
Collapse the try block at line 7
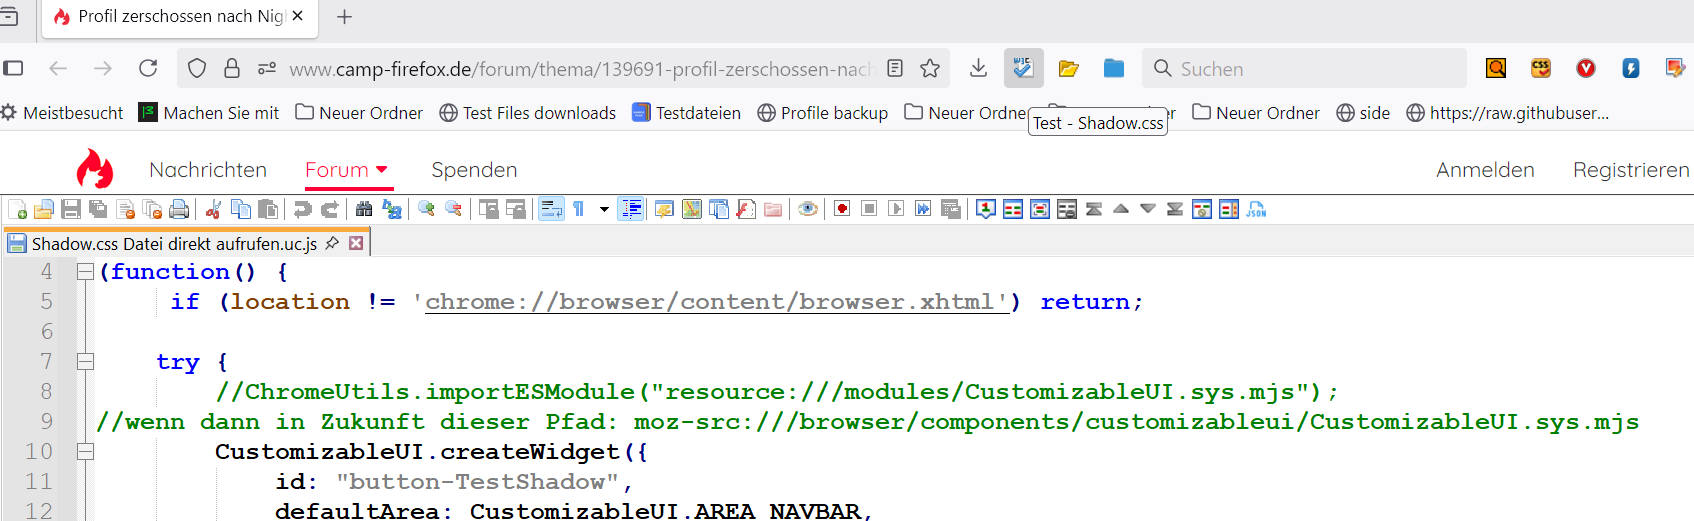[86, 362]
